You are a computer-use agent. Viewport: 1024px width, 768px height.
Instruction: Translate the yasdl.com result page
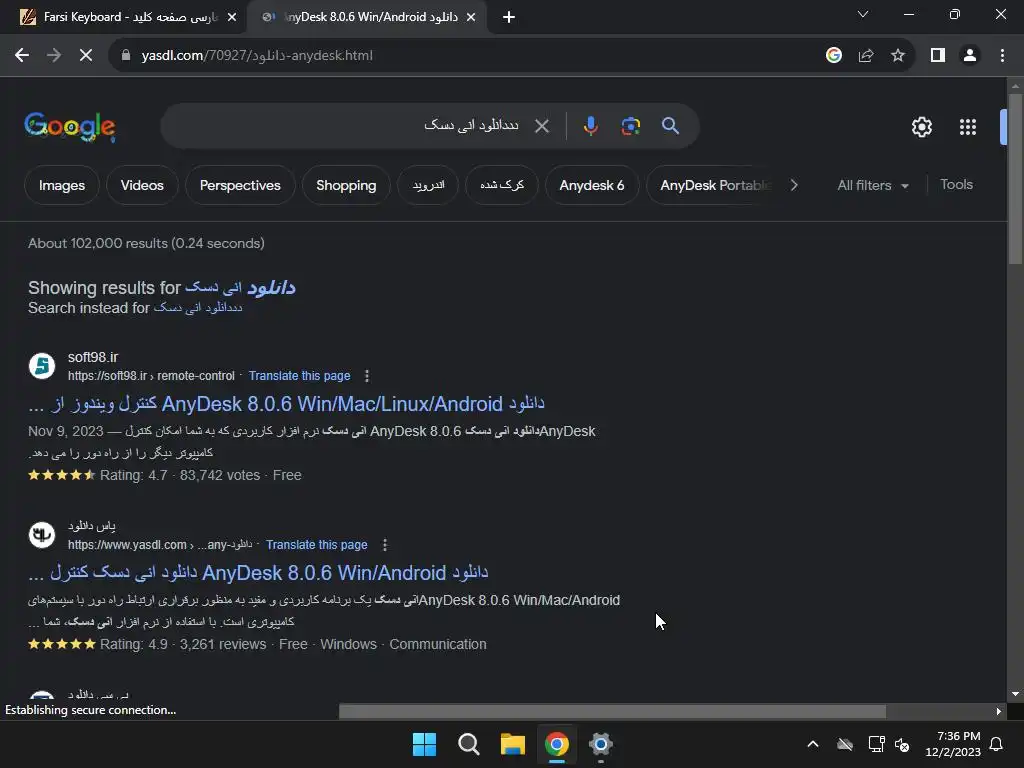(316, 545)
